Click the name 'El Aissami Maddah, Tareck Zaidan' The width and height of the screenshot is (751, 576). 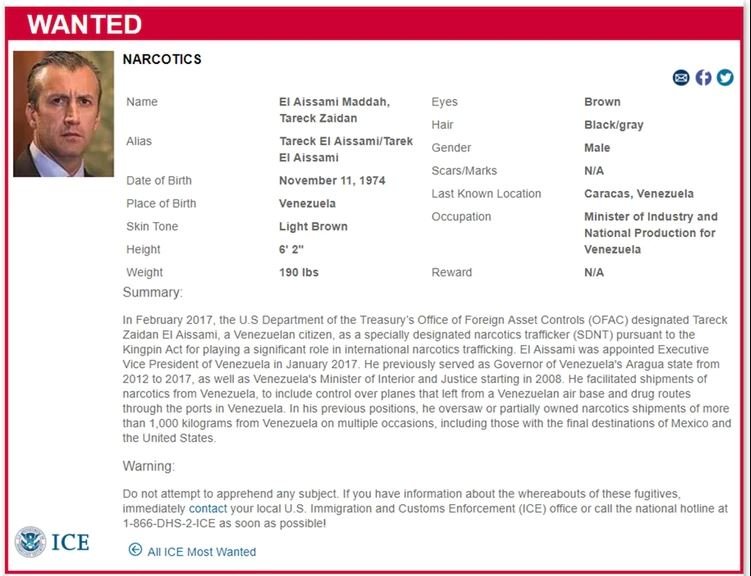[334, 110]
